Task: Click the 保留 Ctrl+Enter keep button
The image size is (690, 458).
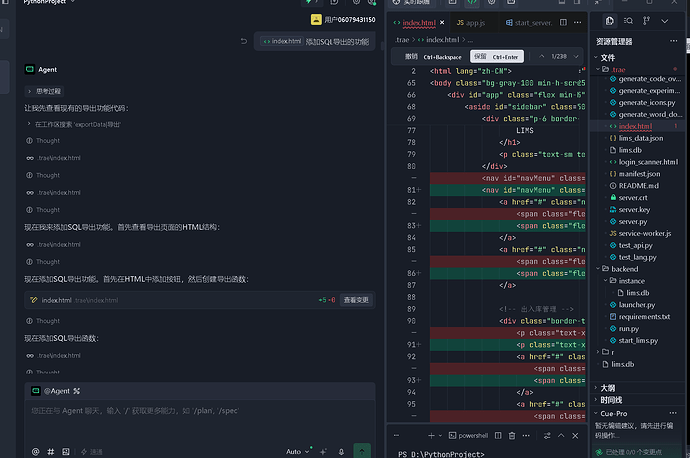Action: pyautogui.click(x=497, y=56)
